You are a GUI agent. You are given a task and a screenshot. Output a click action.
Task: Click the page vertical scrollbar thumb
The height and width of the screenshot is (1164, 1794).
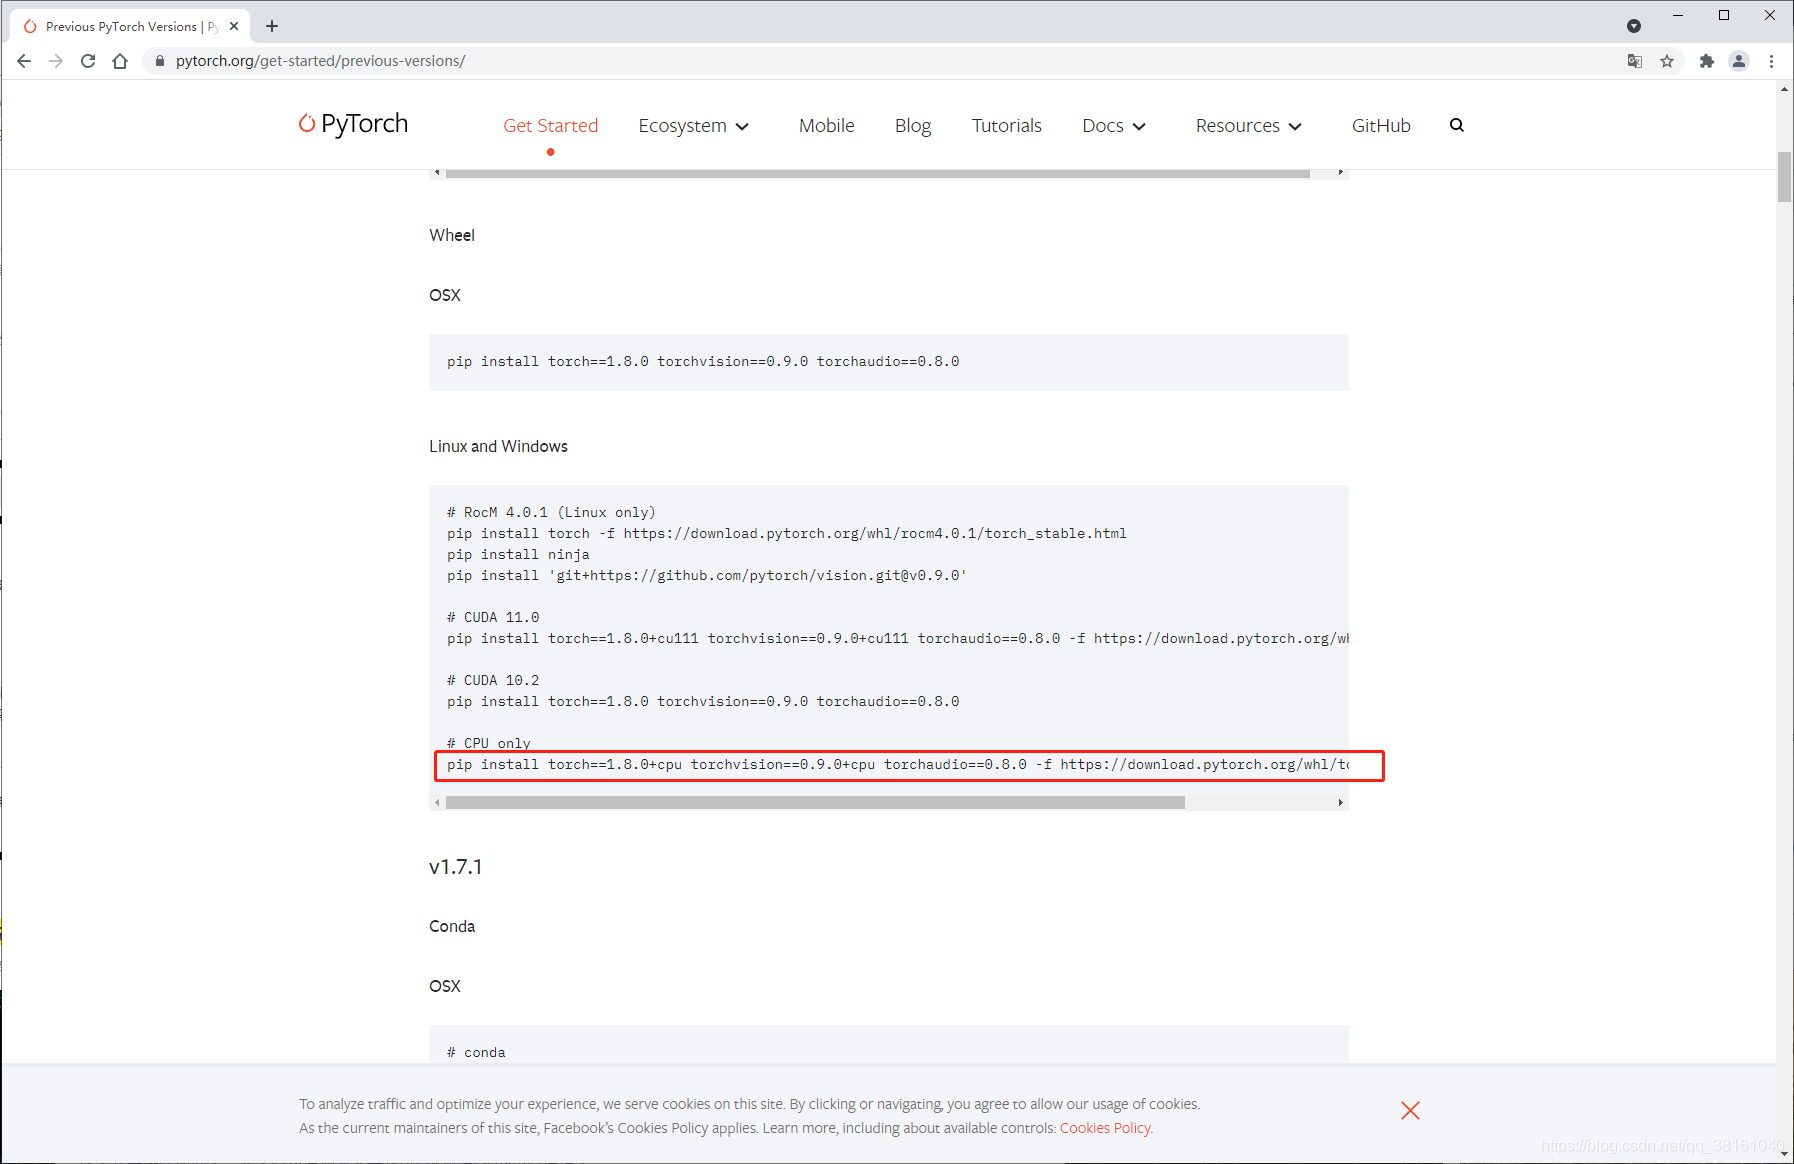(1784, 177)
